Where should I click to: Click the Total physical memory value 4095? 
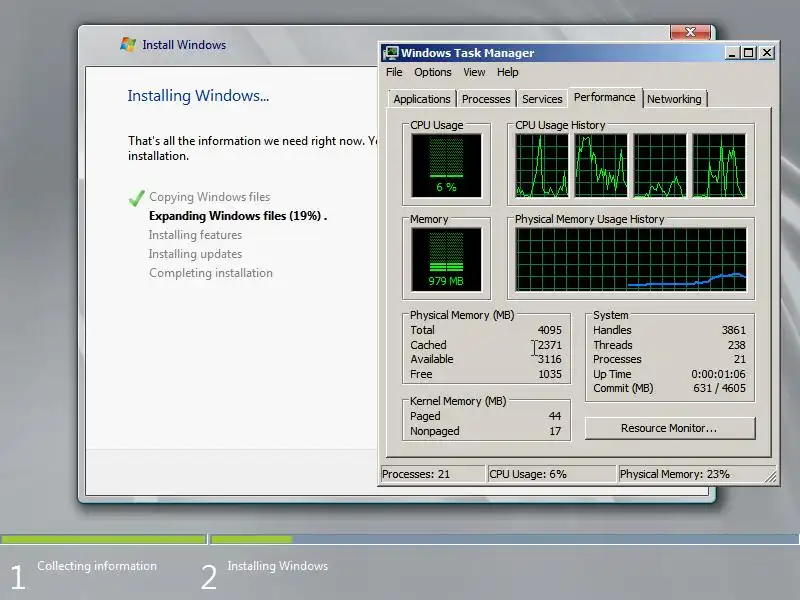[549, 330]
